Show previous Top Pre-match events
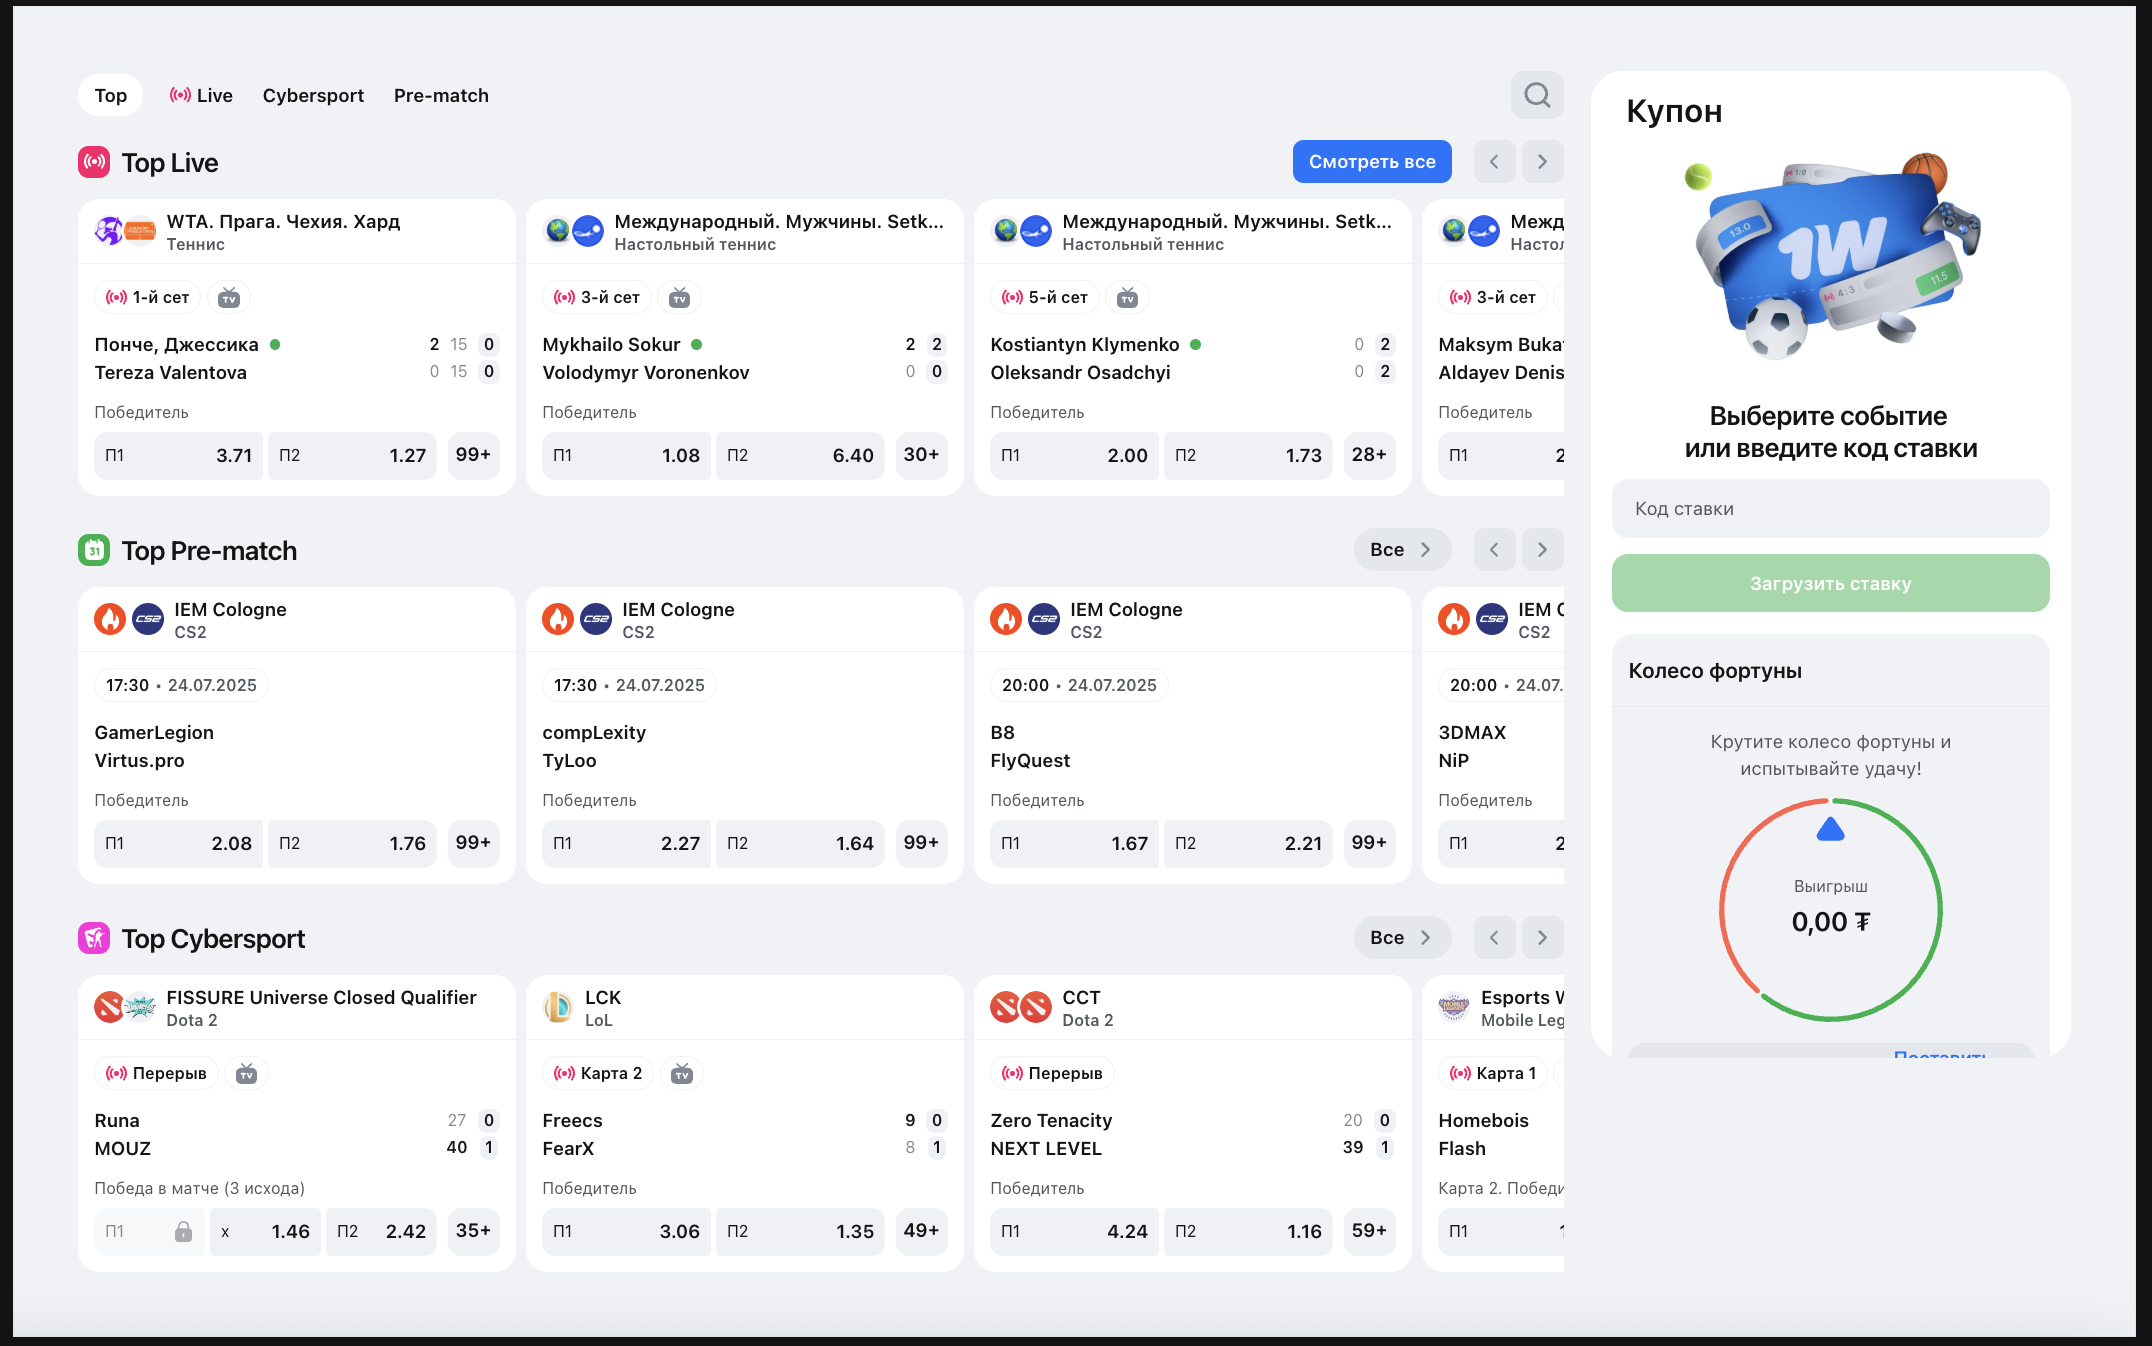This screenshot has width=2152, height=1346. click(1494, 549)
